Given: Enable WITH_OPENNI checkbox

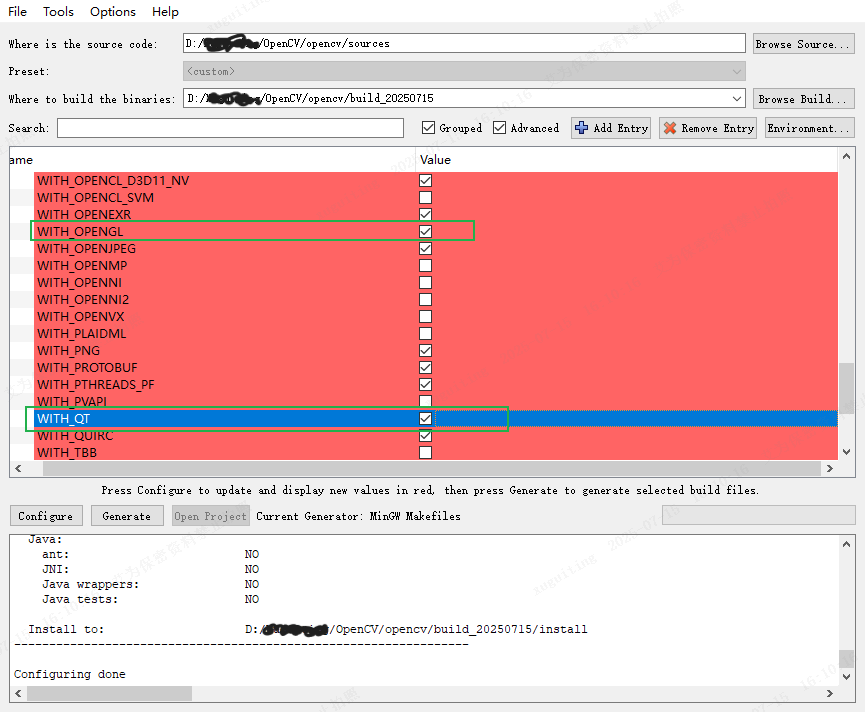Looking at the screenshot, I should (425, 282).
